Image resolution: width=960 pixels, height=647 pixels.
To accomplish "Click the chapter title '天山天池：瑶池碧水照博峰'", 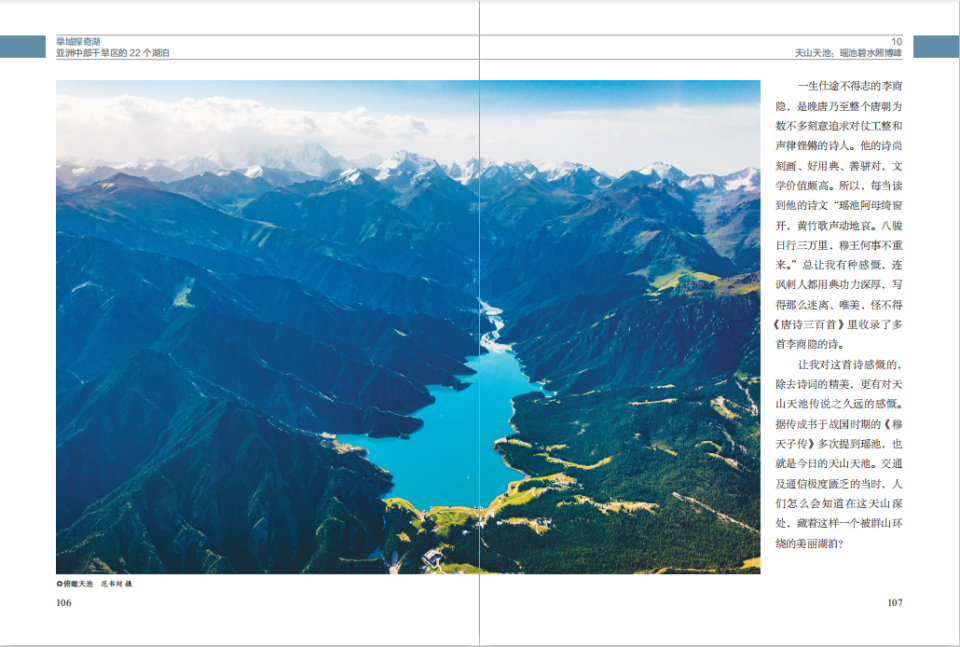I will click(x=849, y=53).
